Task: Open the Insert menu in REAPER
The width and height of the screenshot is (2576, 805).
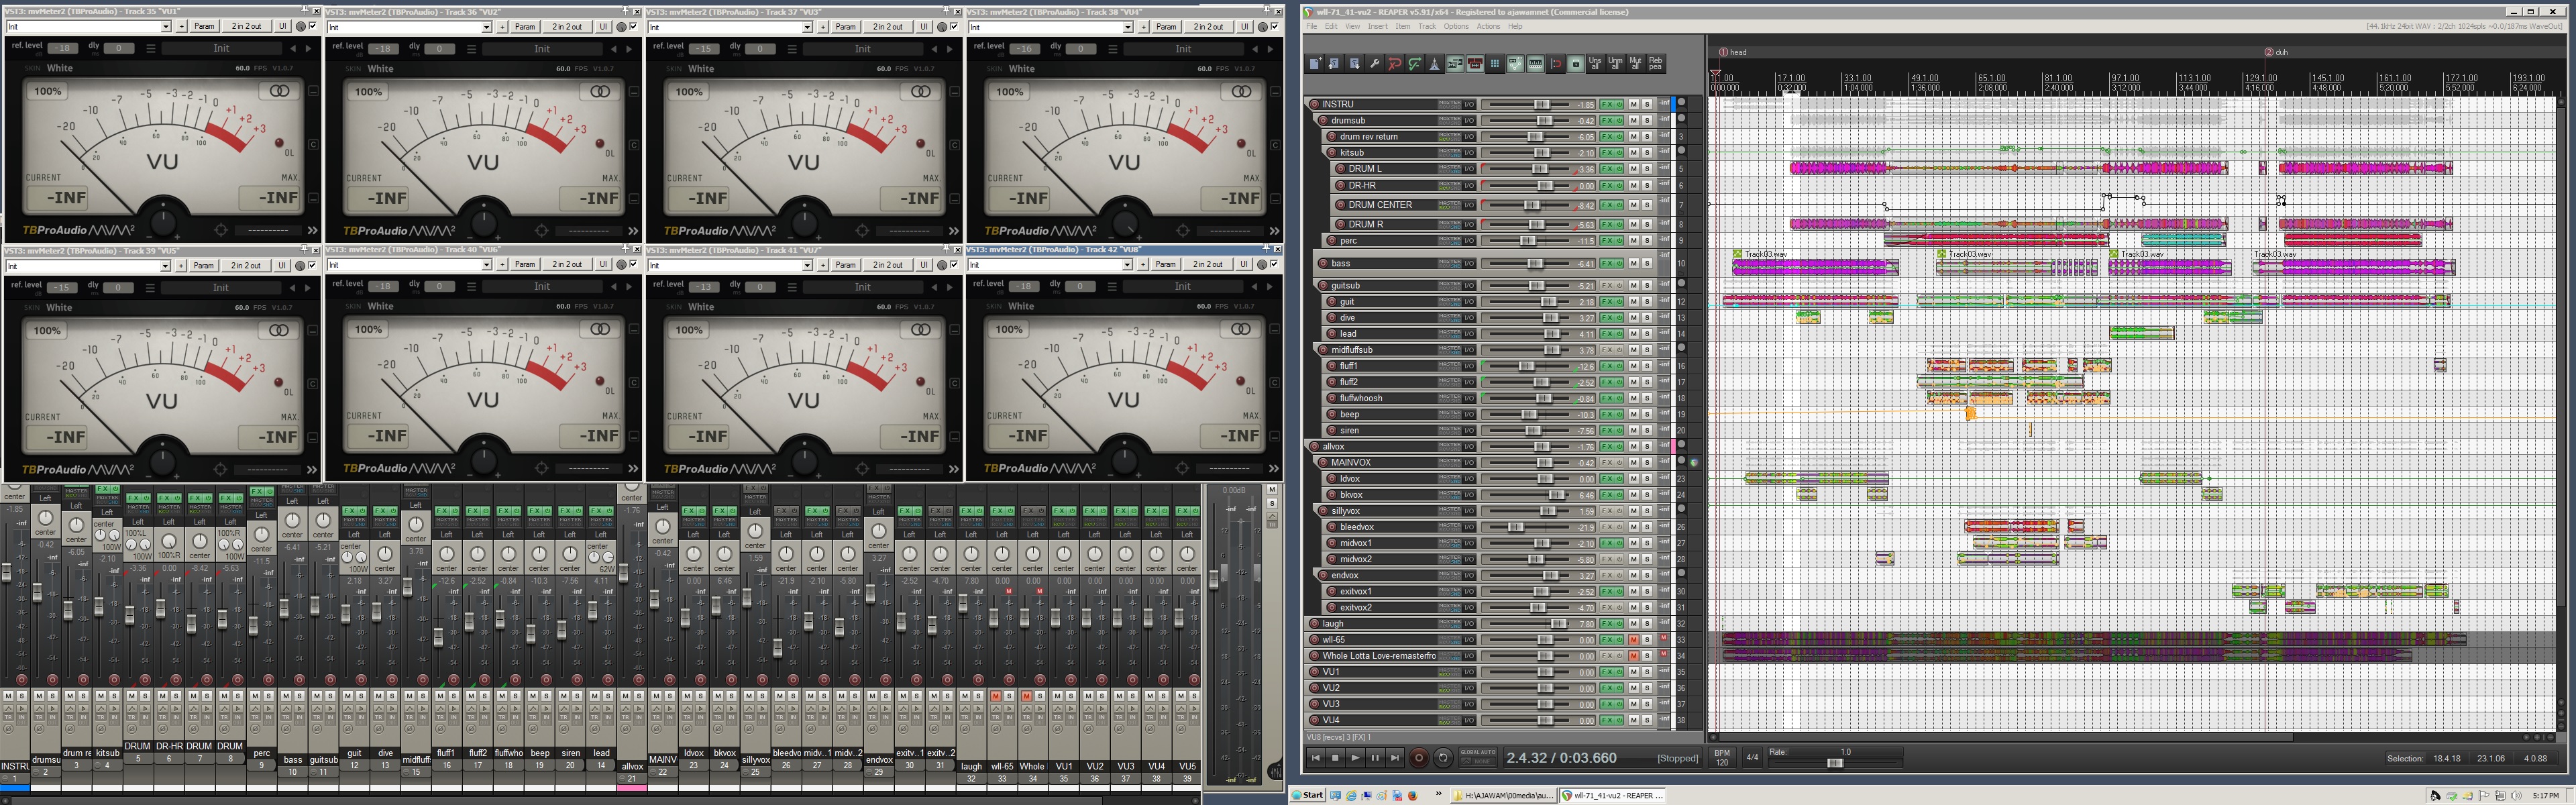Action: (1378, 26)
